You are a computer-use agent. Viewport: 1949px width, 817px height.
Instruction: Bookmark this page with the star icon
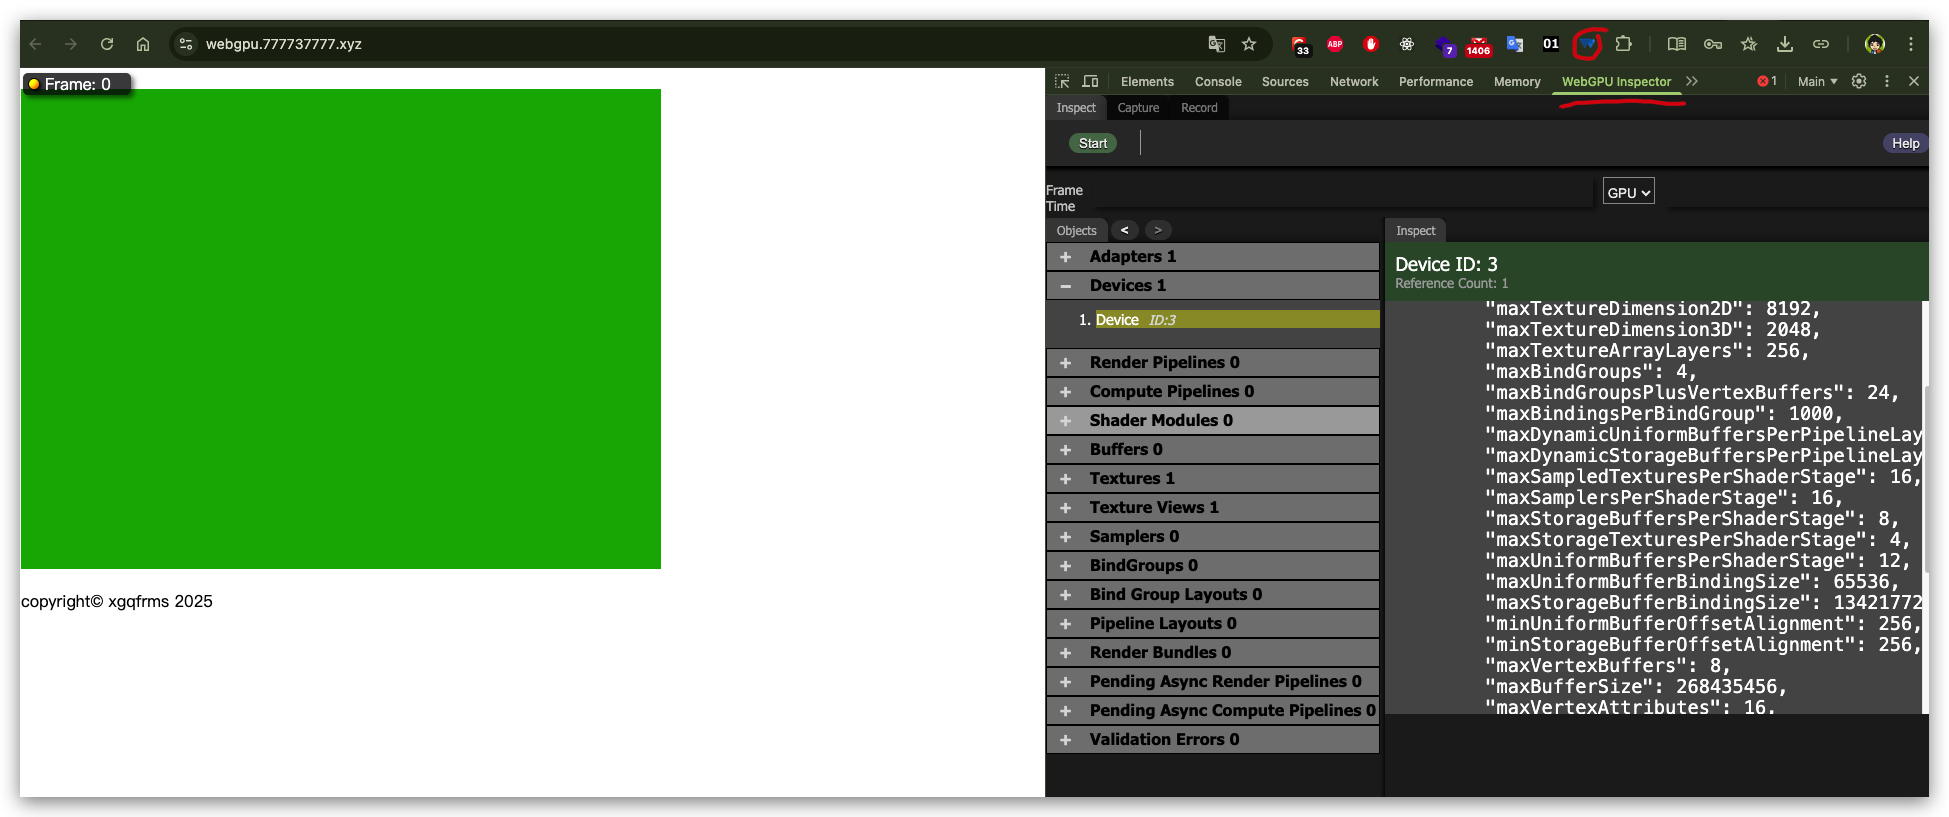pyautogui.click(x=1249, y=44)
